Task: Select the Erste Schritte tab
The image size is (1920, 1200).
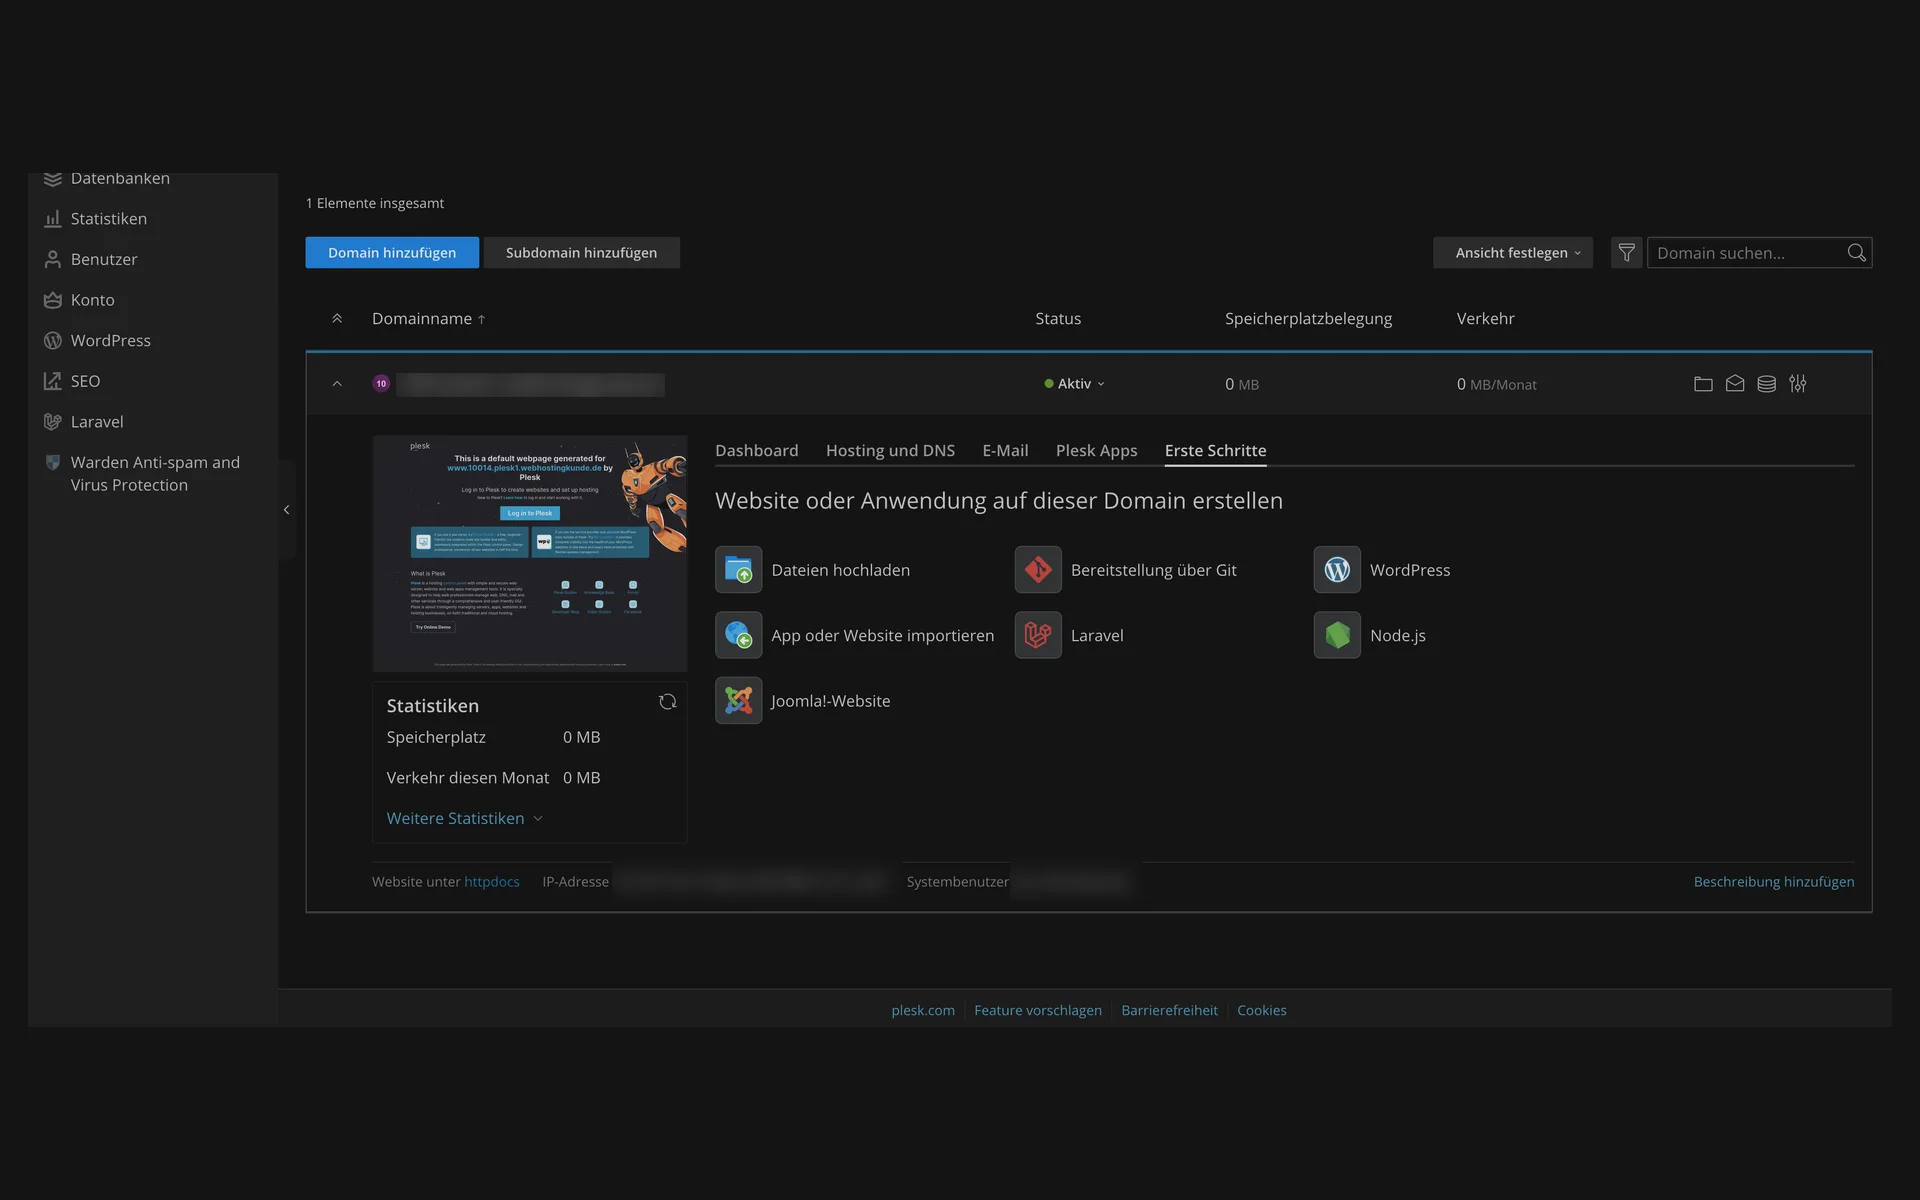Action: pyautogui.click(x=1215, y=451)
